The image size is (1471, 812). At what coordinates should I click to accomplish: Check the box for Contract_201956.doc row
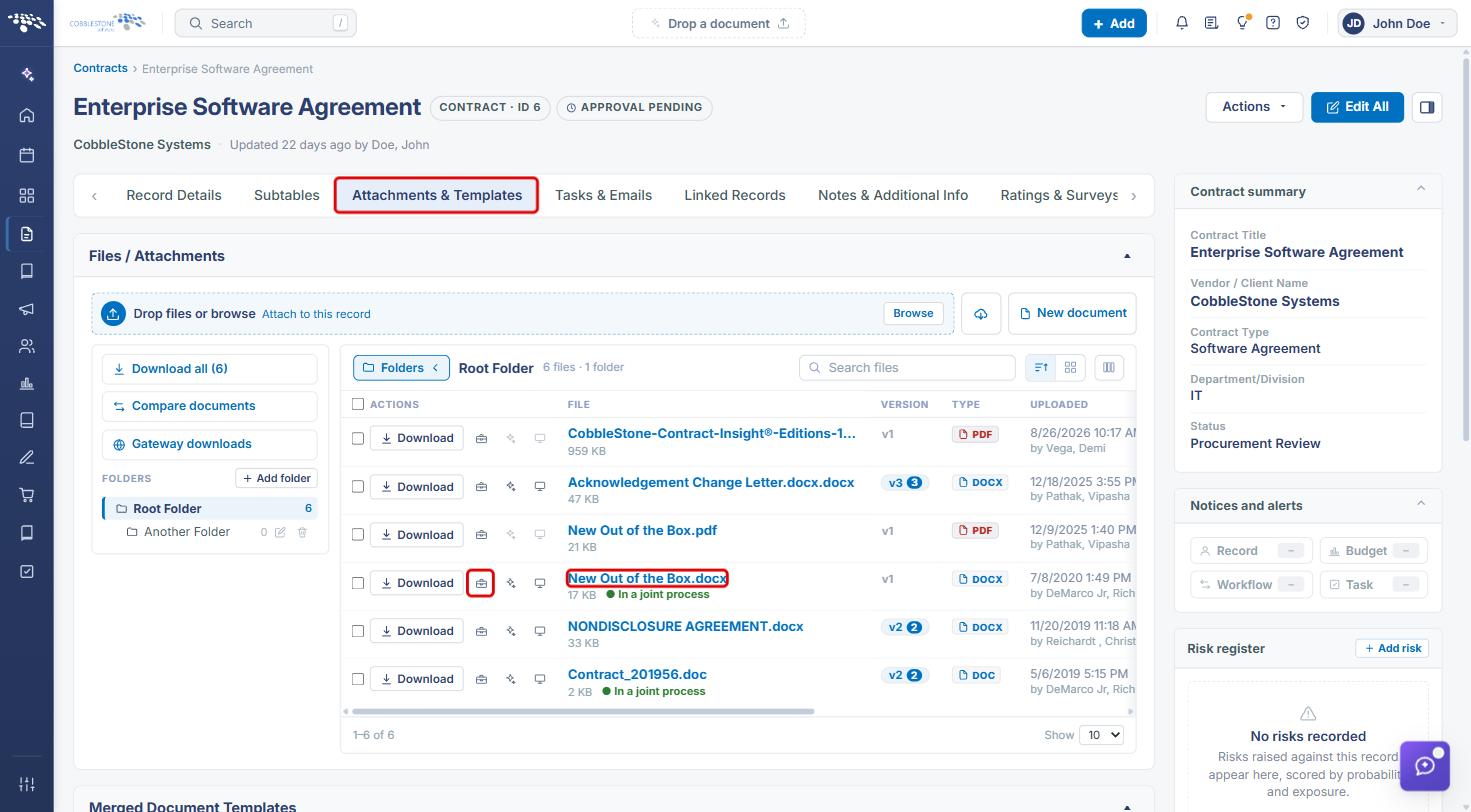pos(358,679)
